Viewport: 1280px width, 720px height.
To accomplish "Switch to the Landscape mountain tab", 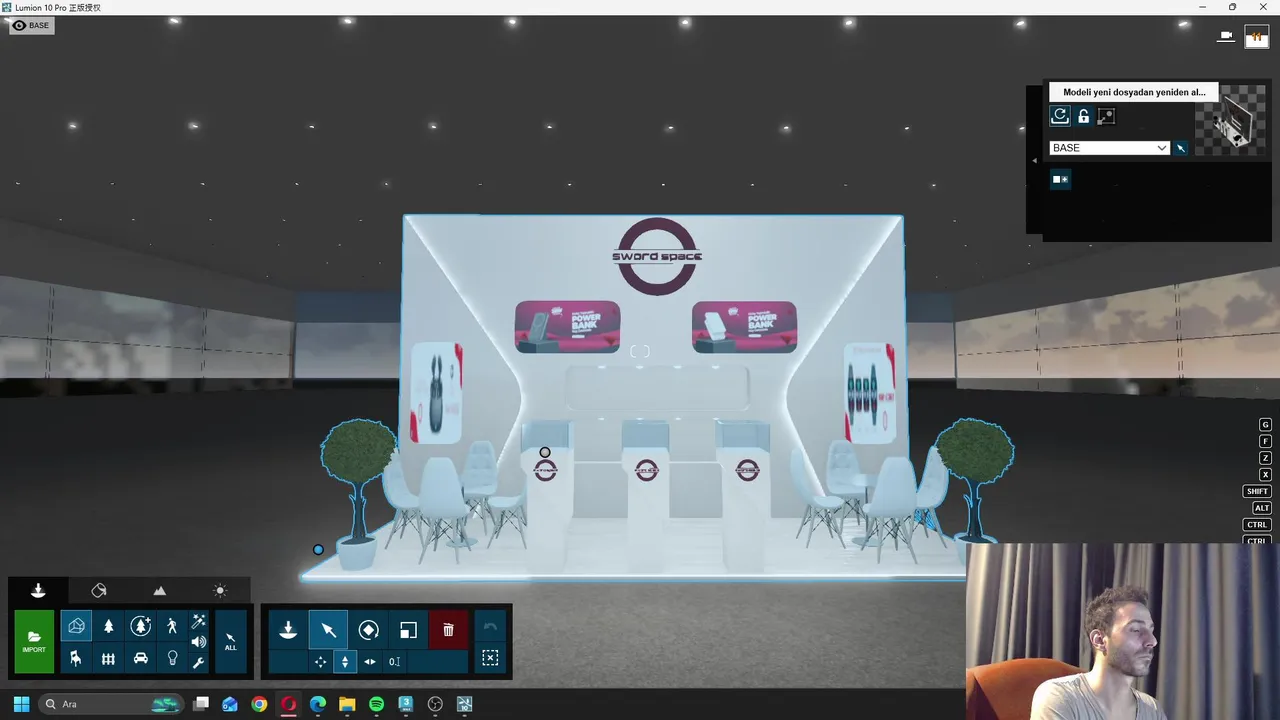I will click(160, 590).
